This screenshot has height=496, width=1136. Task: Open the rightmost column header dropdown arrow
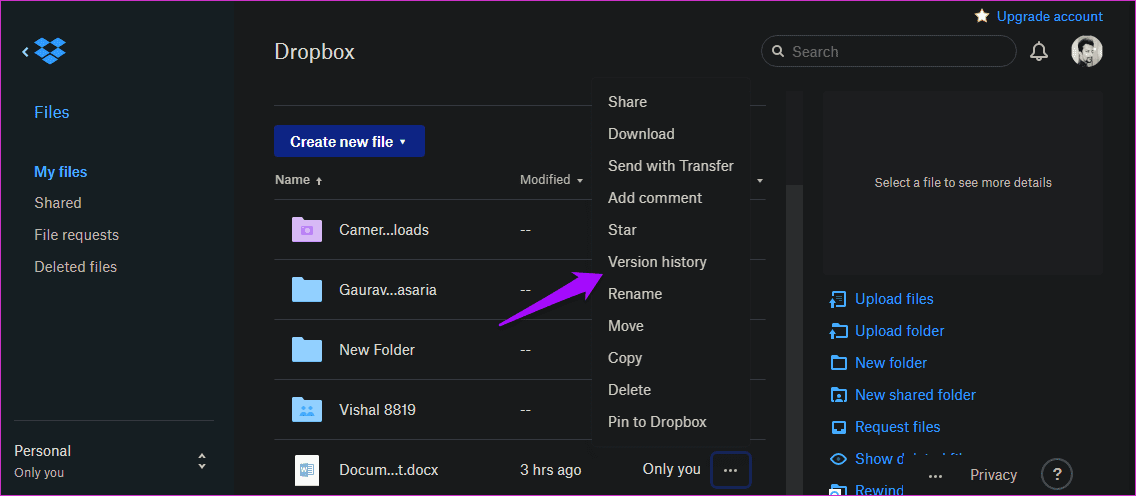click(x=760, y=180)
